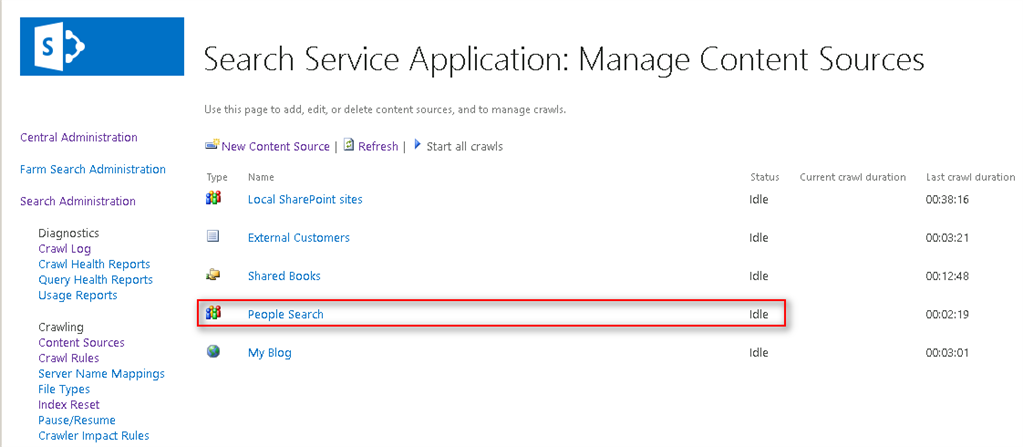Viewport: 1023px width, 447px height.
Task: Click the Start all crawls button
Action: point(464,146)
